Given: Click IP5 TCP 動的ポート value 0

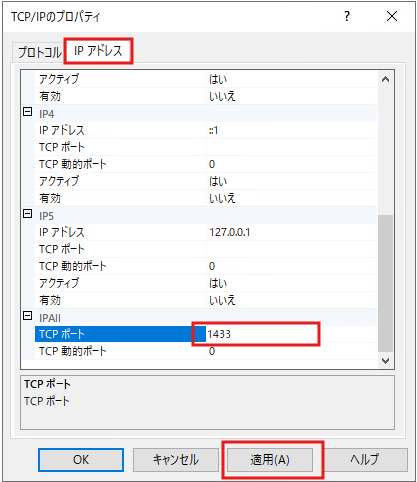Looking at the screenshot, I should click(212, 266).
